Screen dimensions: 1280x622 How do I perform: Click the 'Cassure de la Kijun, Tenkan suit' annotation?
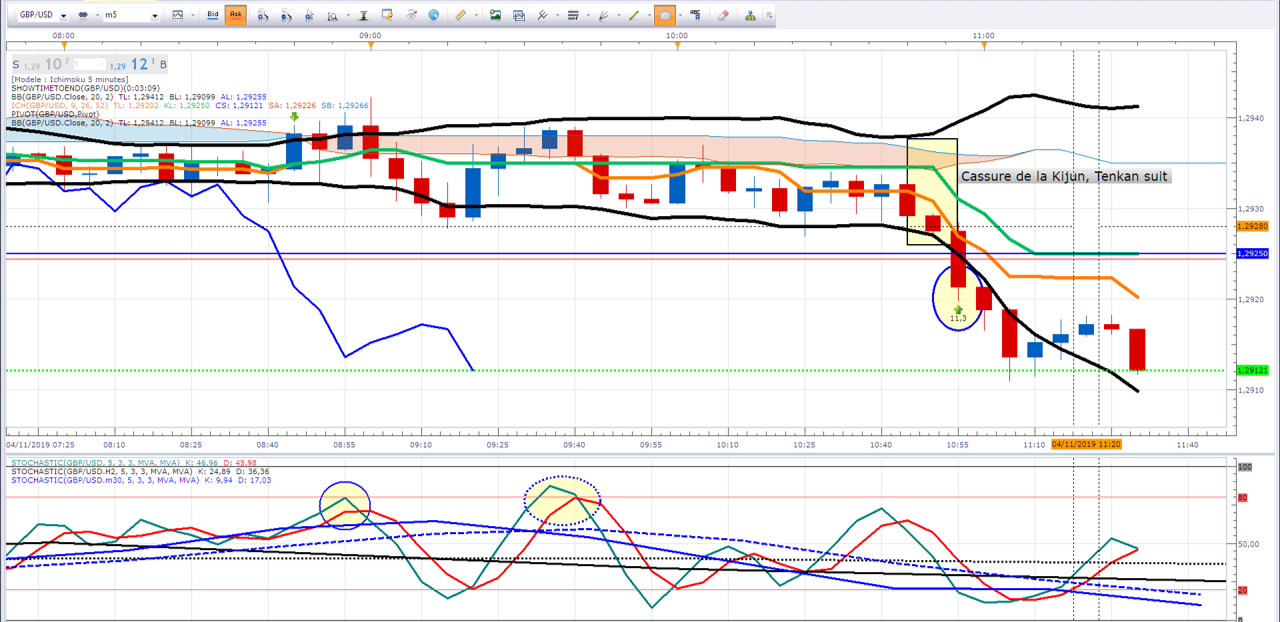1064,176
